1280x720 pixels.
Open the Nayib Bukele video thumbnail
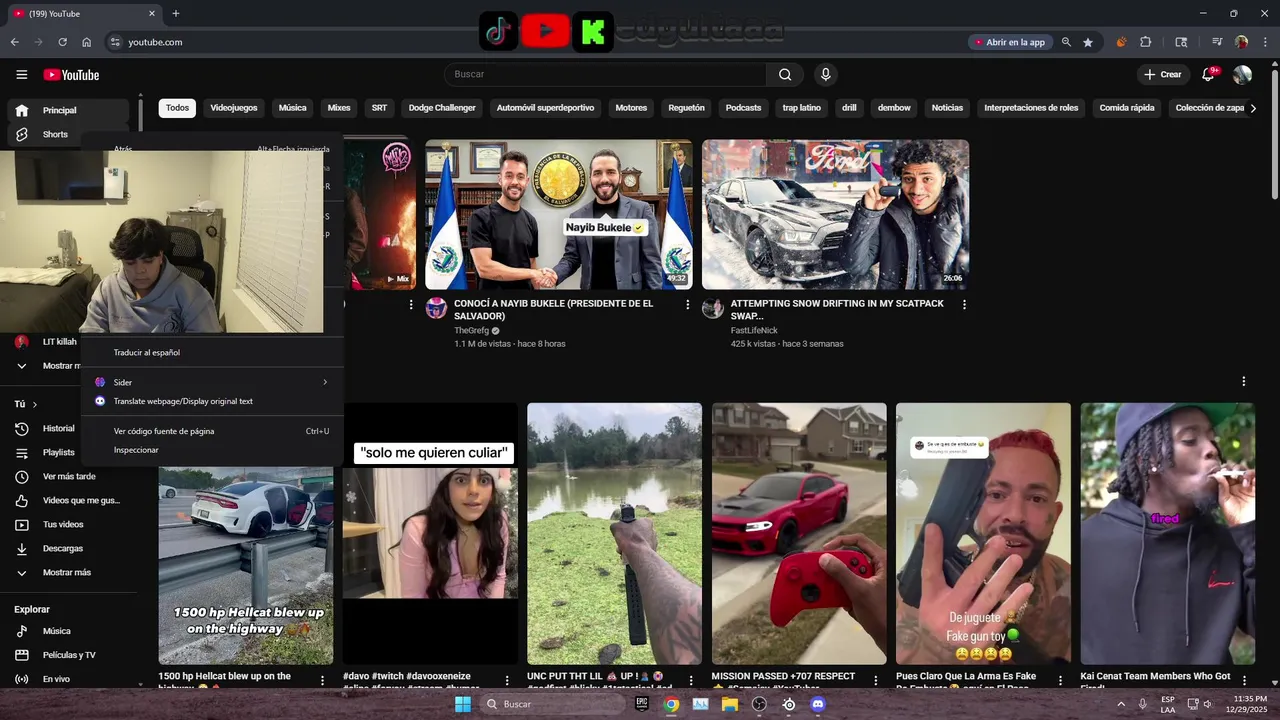pos(559,215)
